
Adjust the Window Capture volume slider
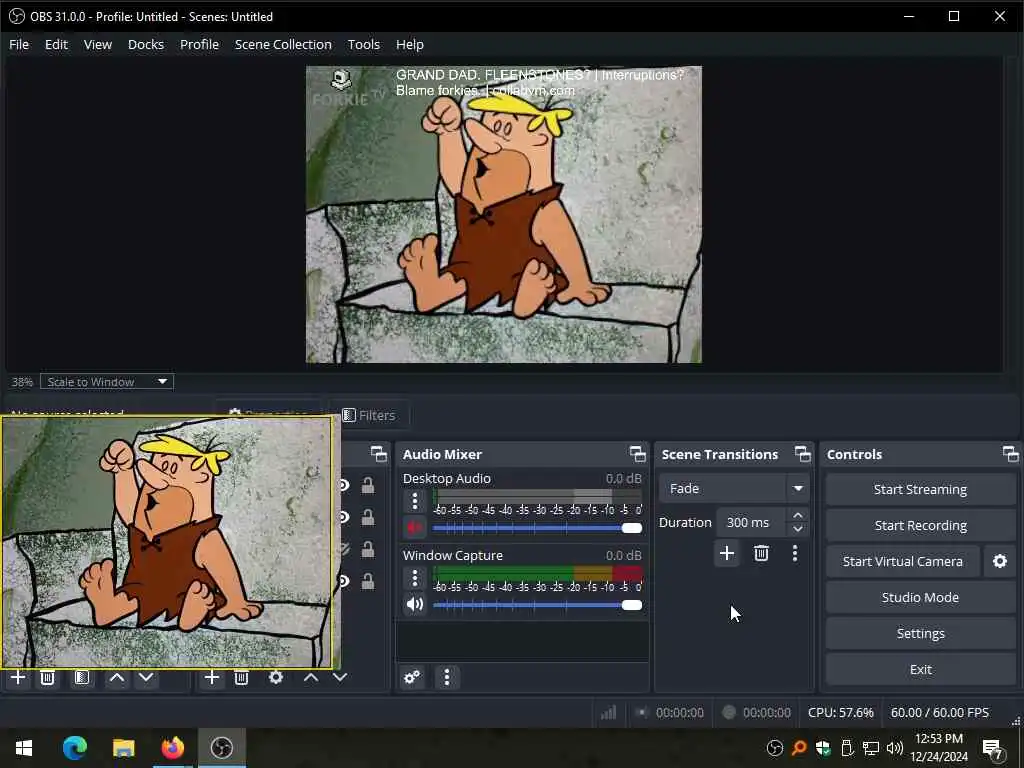[537, 605]
